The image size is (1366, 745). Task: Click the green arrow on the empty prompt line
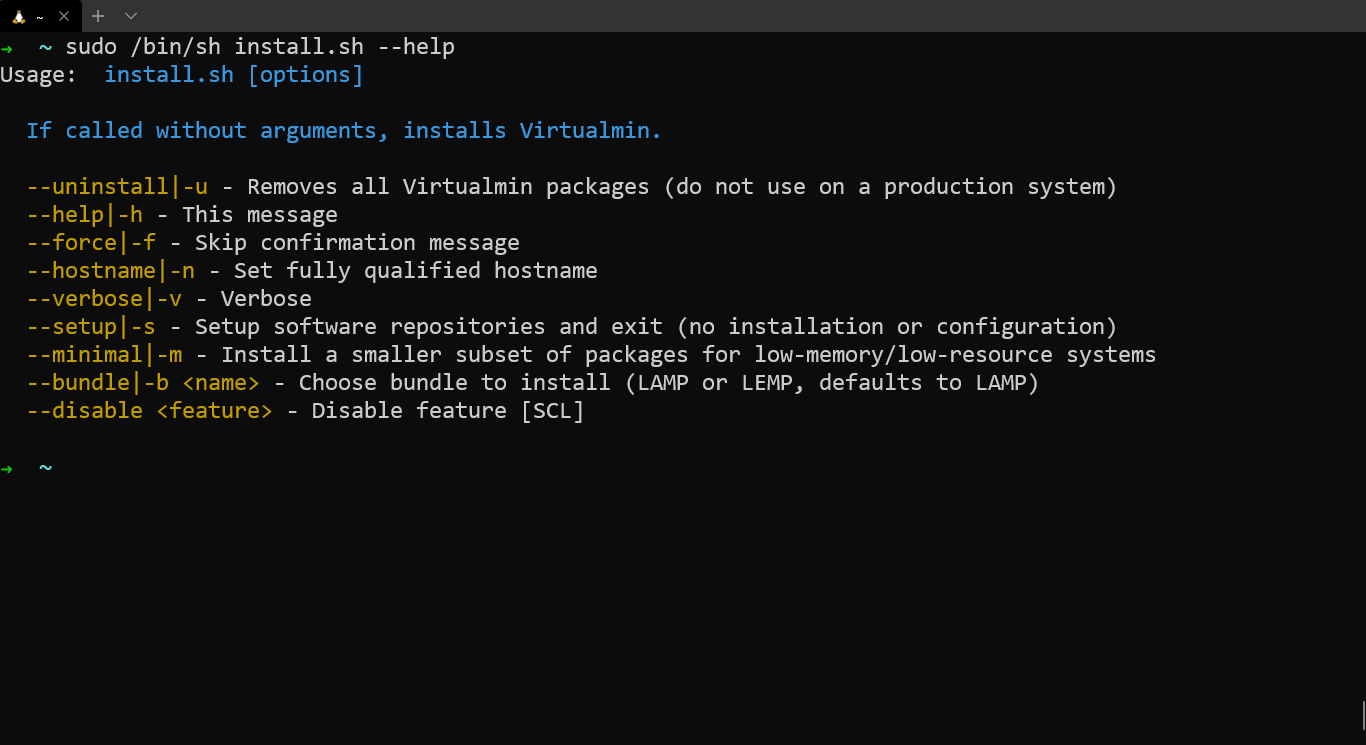7,468
